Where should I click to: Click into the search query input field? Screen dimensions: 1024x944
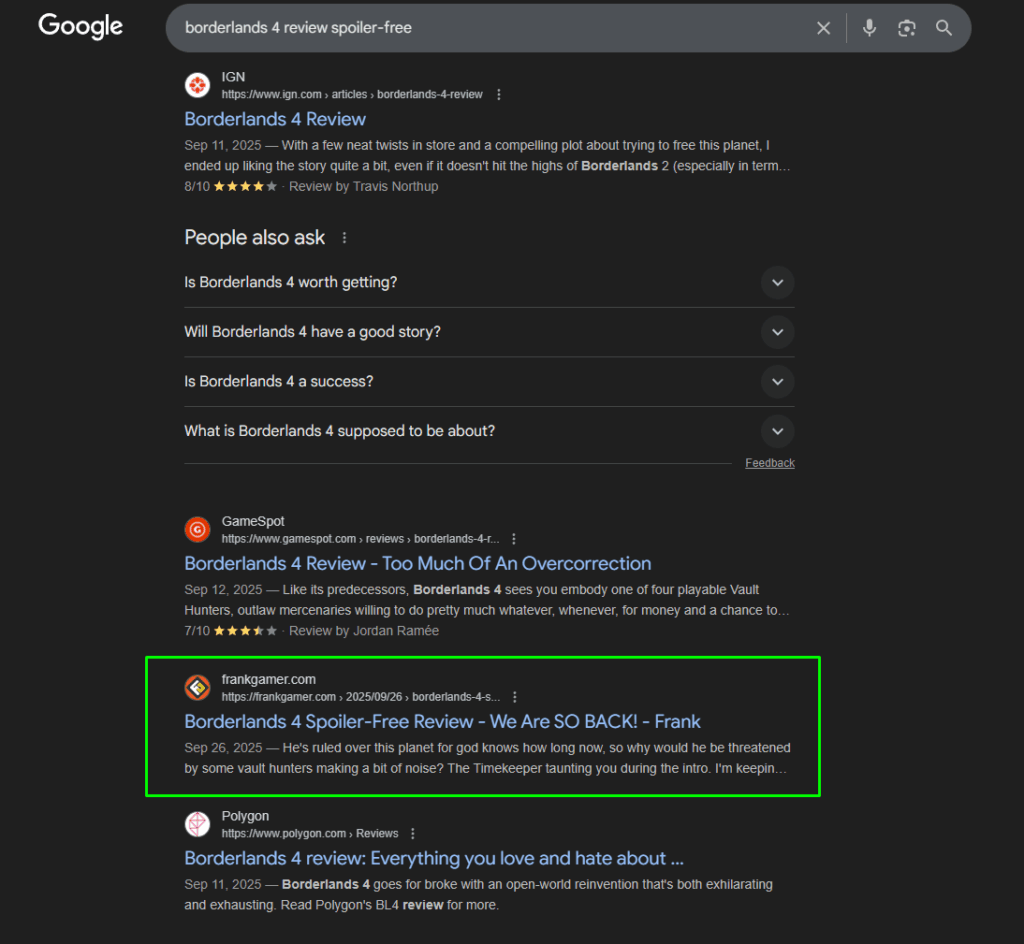pos(480,28)
